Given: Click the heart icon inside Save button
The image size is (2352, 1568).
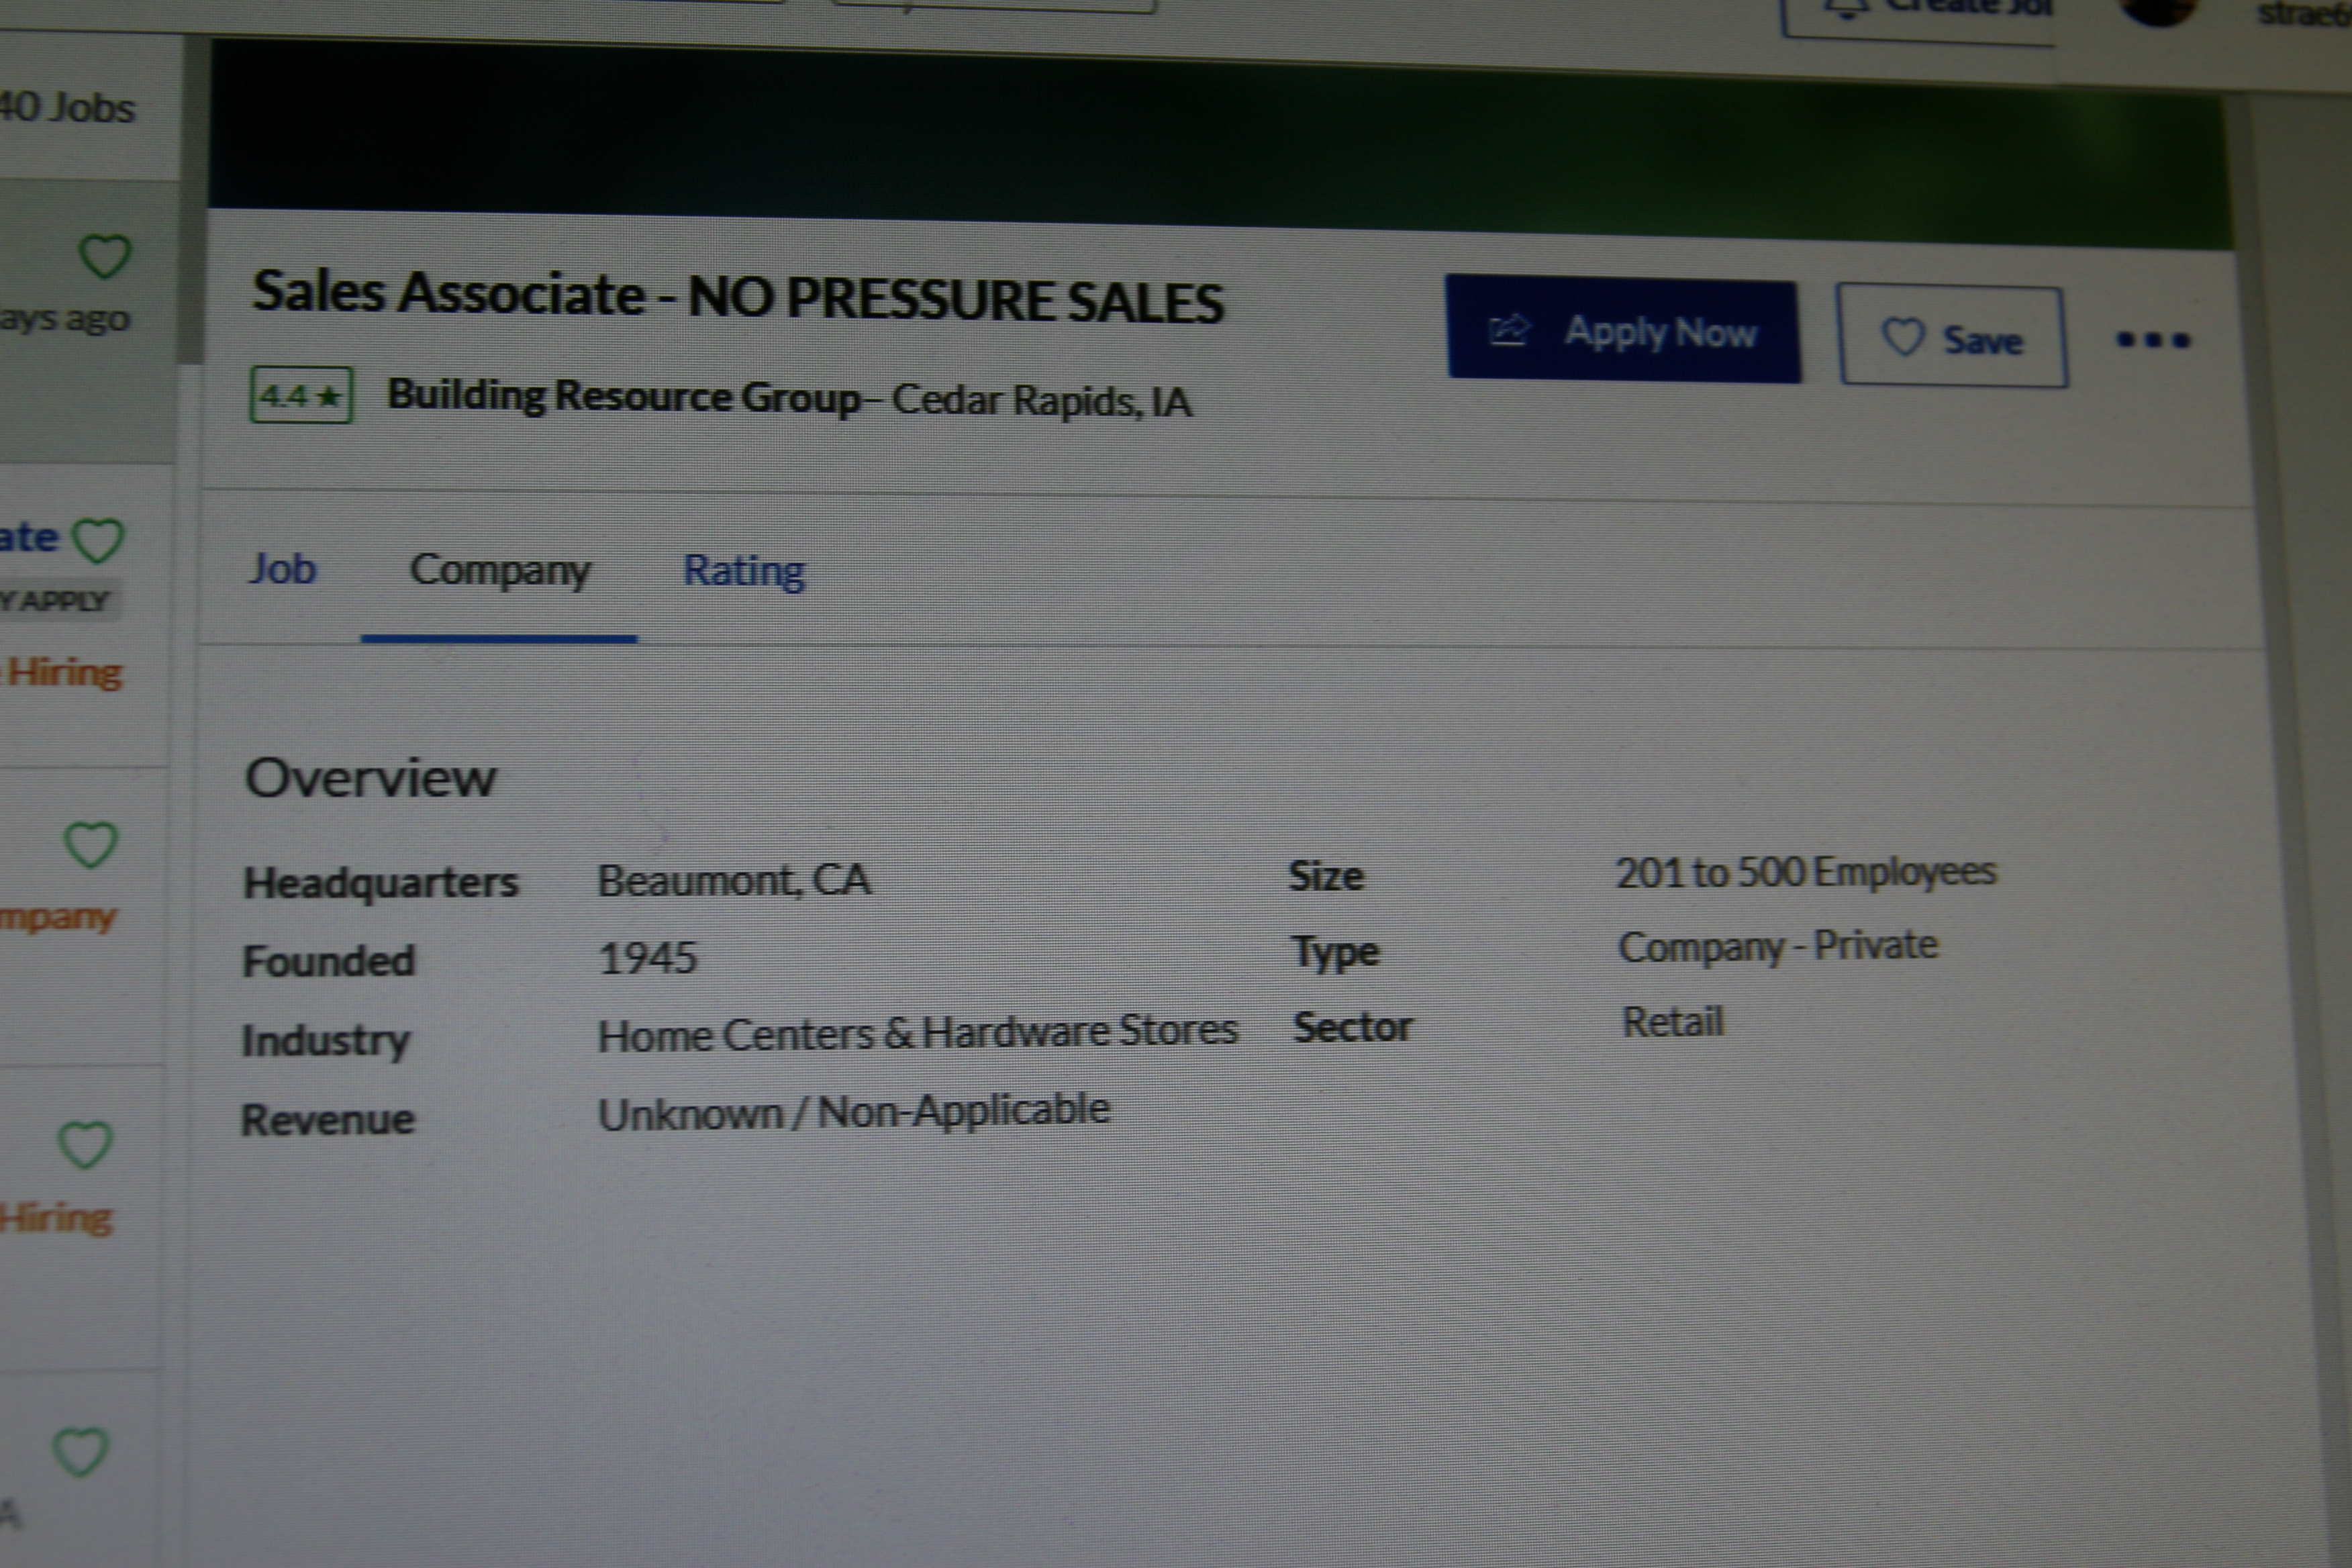Looking at the screenshot, I should [1902, 336].
